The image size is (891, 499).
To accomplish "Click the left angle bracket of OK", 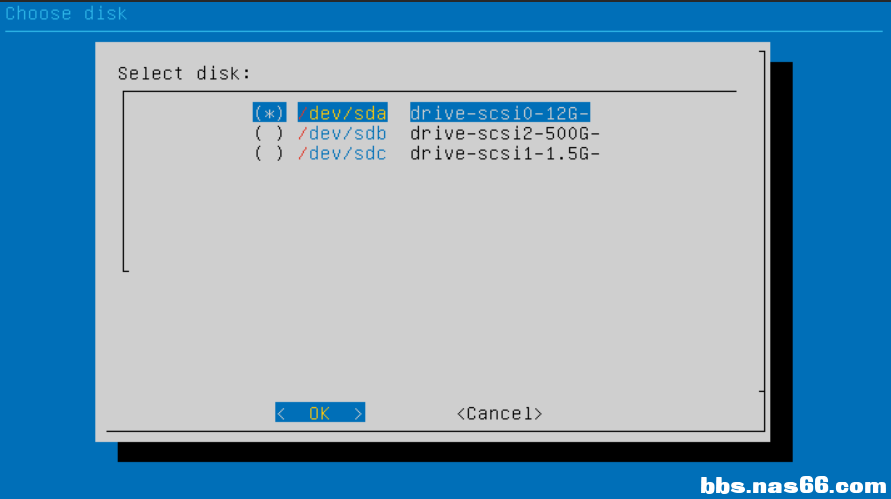I will pos(281,413).
